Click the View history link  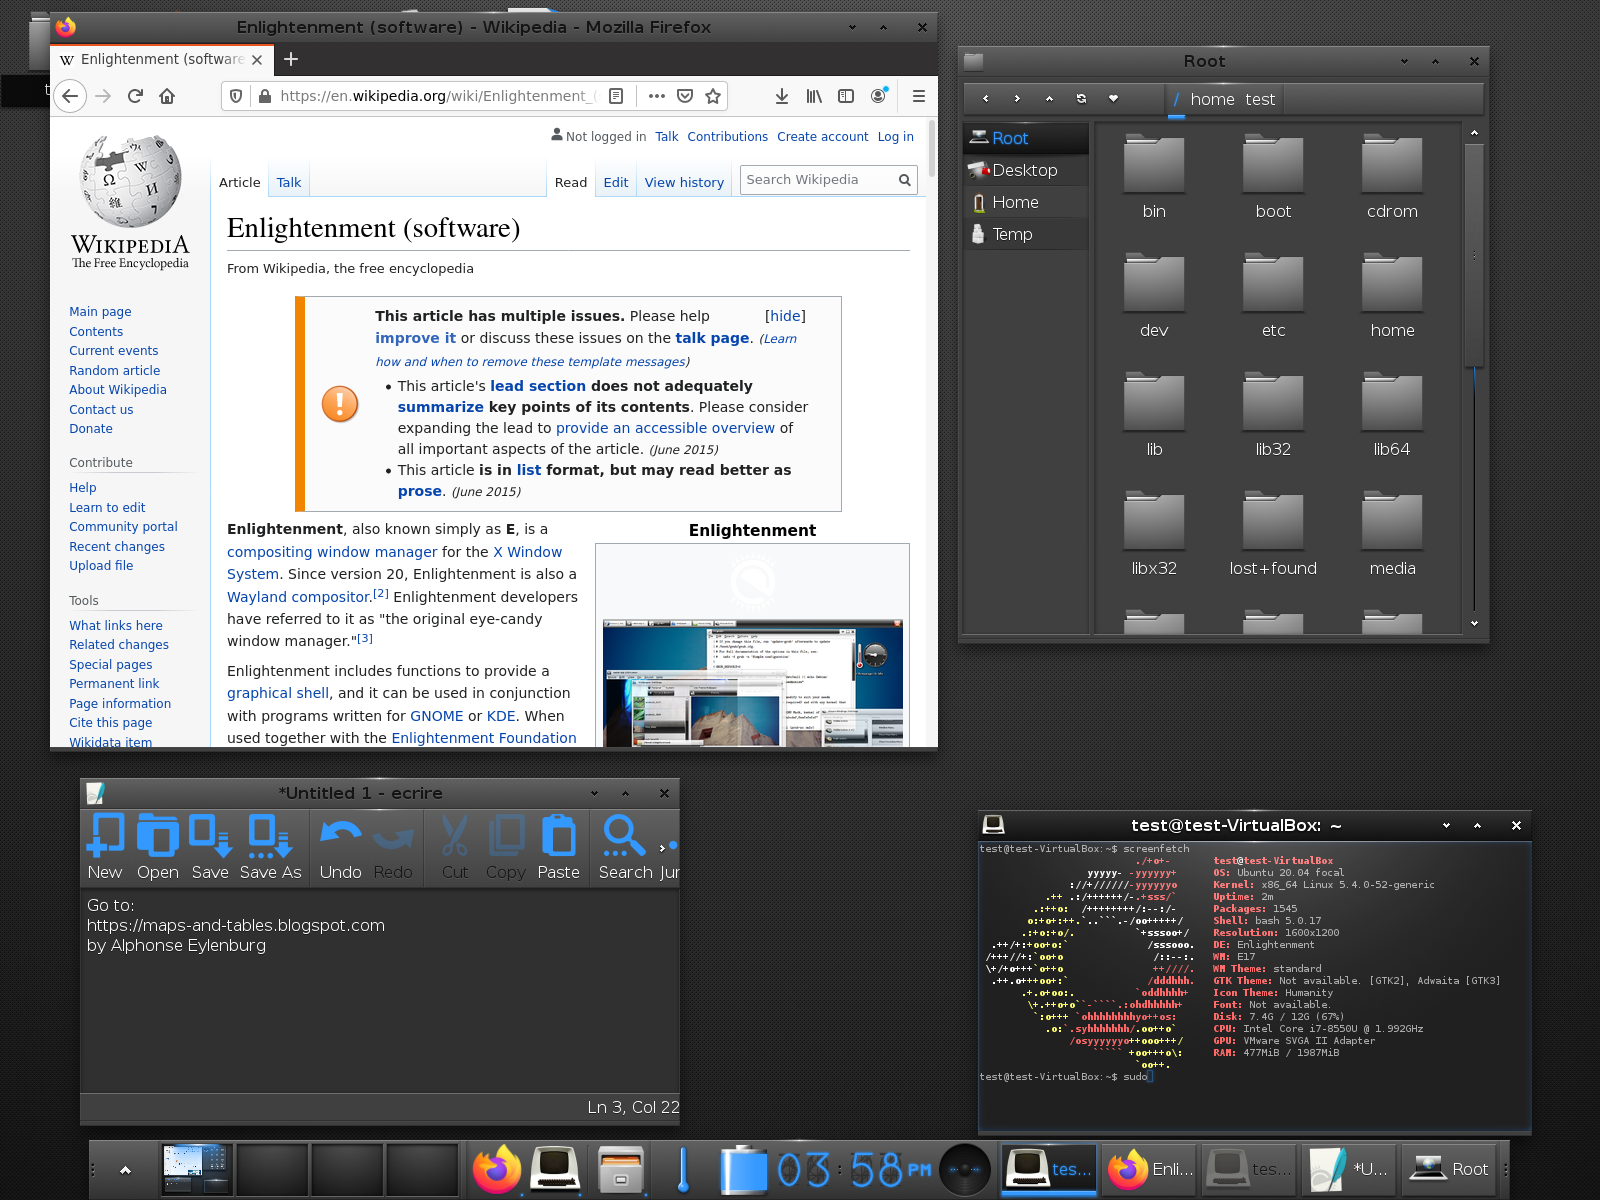(684, 182)
